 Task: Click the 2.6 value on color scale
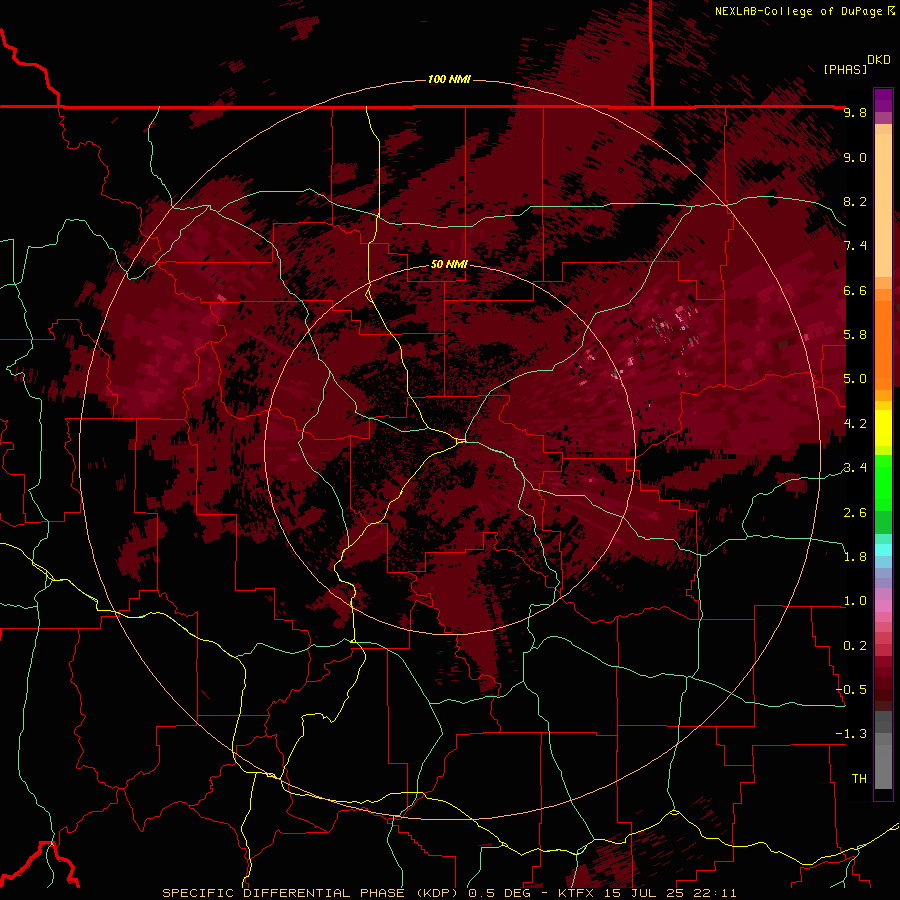(855, 513)
